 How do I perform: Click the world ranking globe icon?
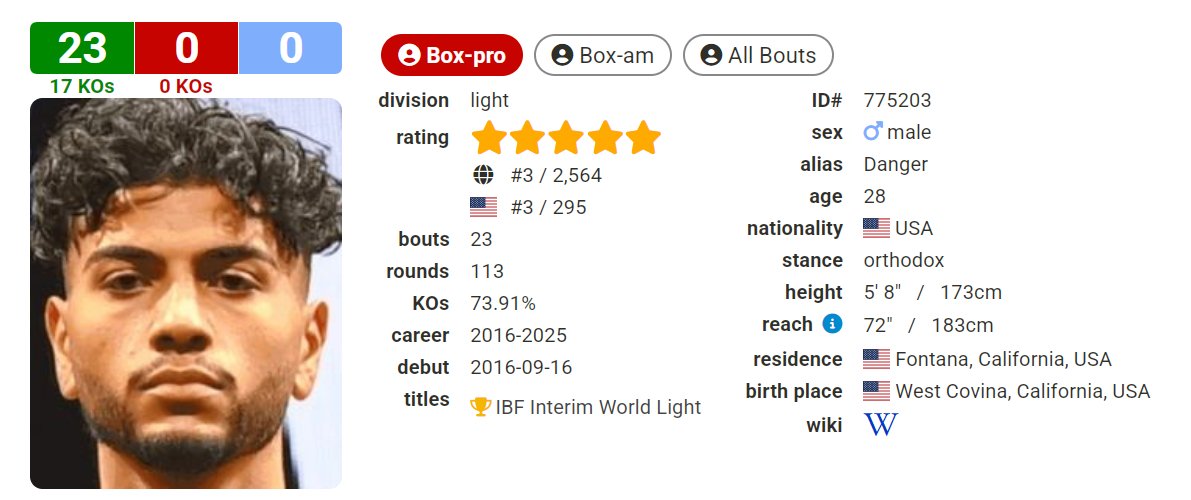click(483, 176)
